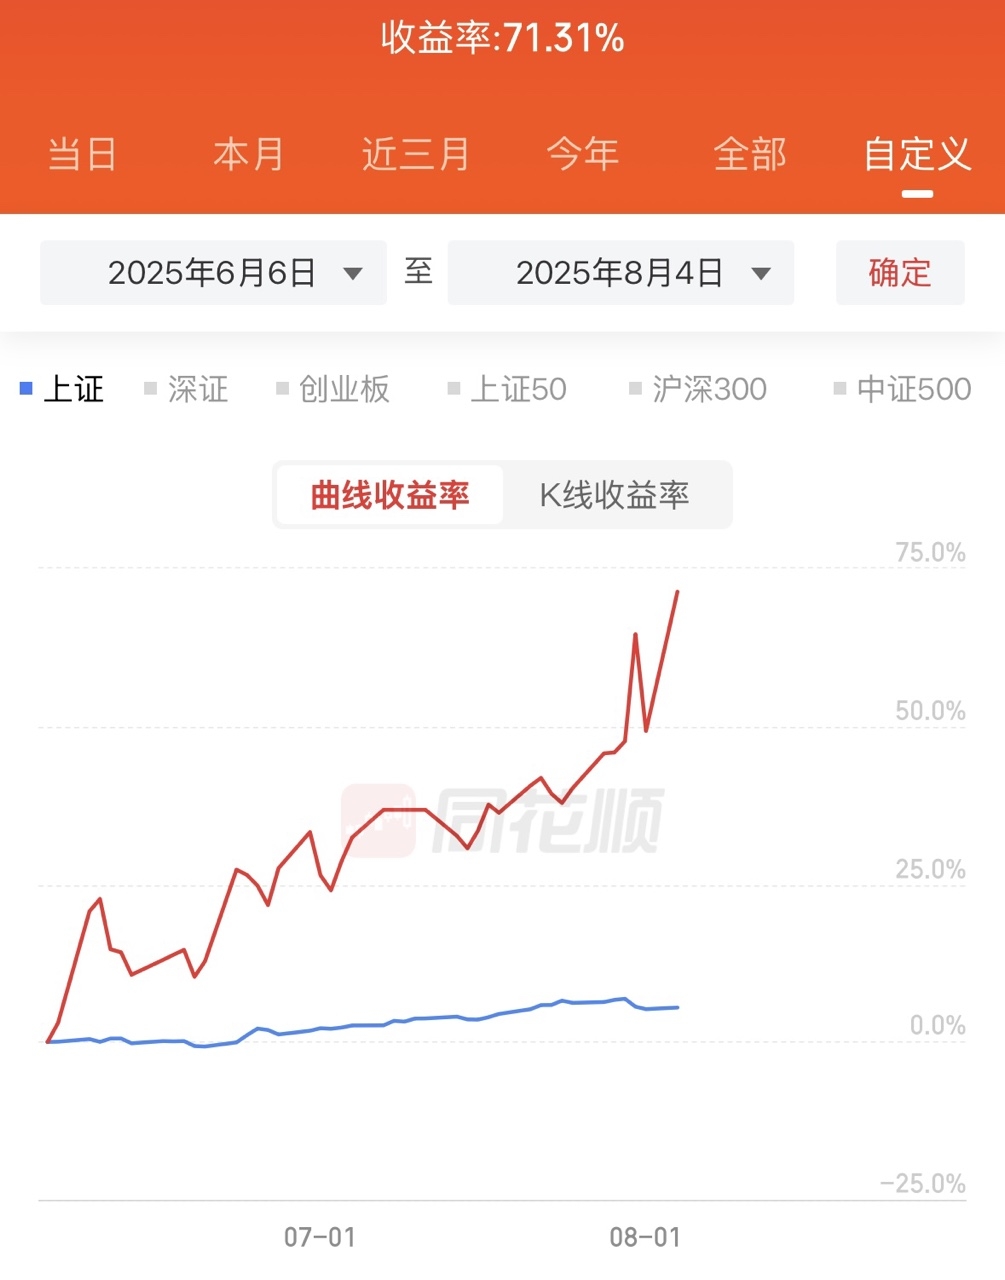This screenshot has width=1005, height=1280.
Task: Select the 自定义 tab
Action: point(917,155)
